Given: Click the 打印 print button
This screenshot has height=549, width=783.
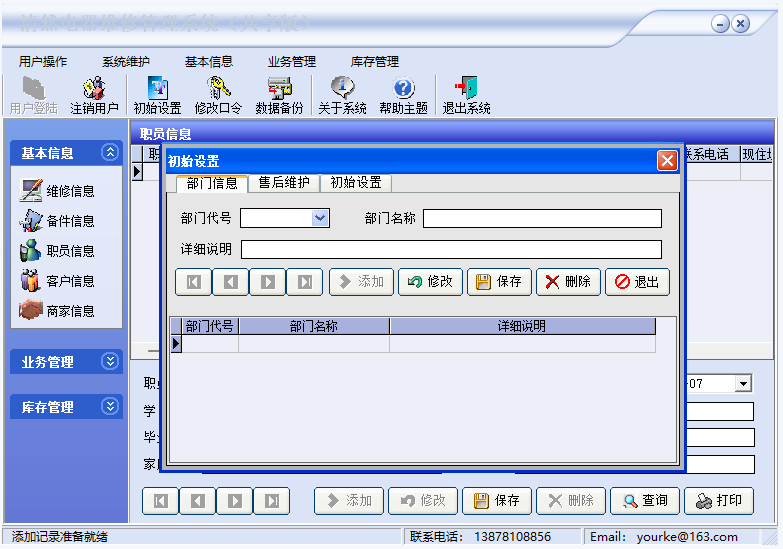Looking at the screenshot, I should 719,501.
